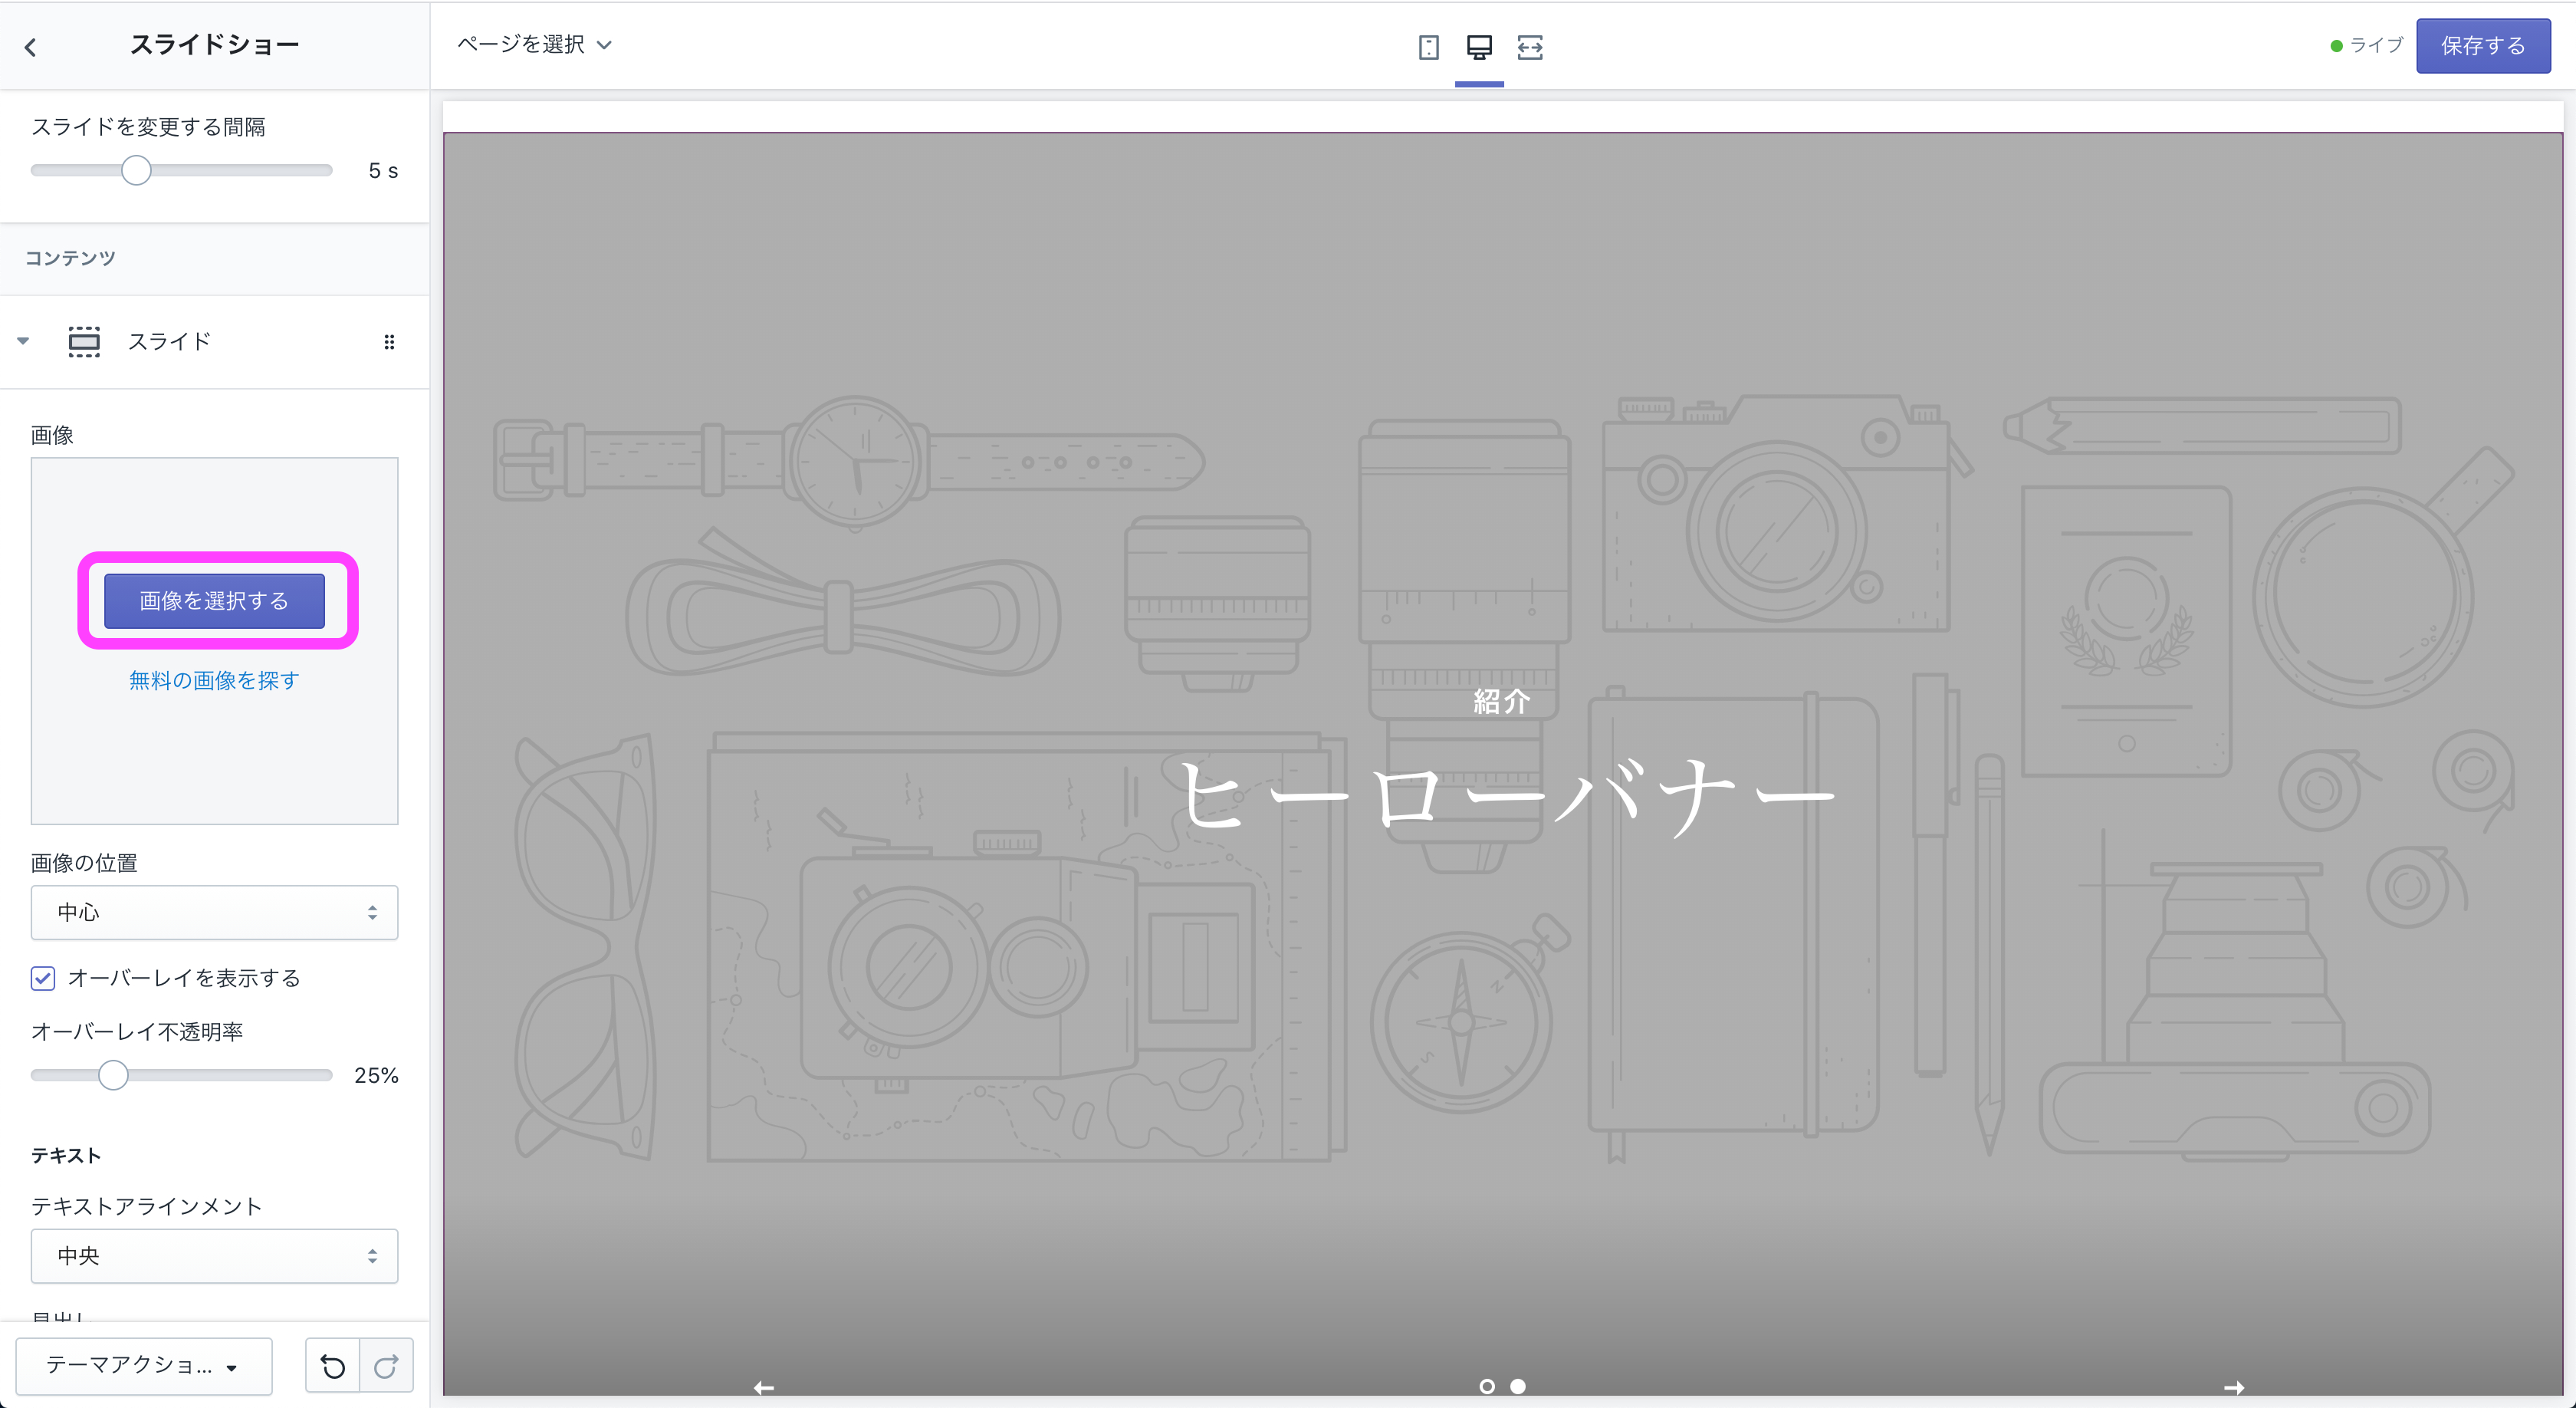The width and height of the screenshot is (2576, 1408).
Task: Collapse the スライド block triangle
Action: [x=23, y=341]
